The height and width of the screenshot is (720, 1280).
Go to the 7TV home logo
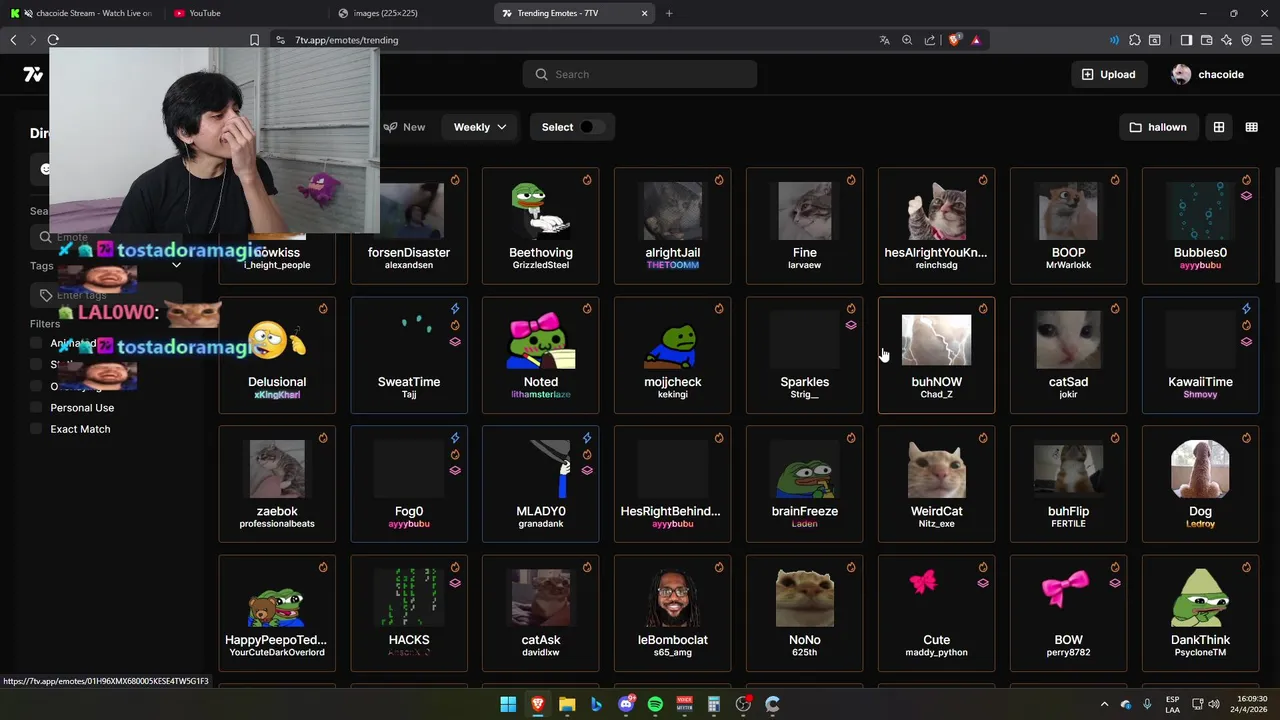33,74
